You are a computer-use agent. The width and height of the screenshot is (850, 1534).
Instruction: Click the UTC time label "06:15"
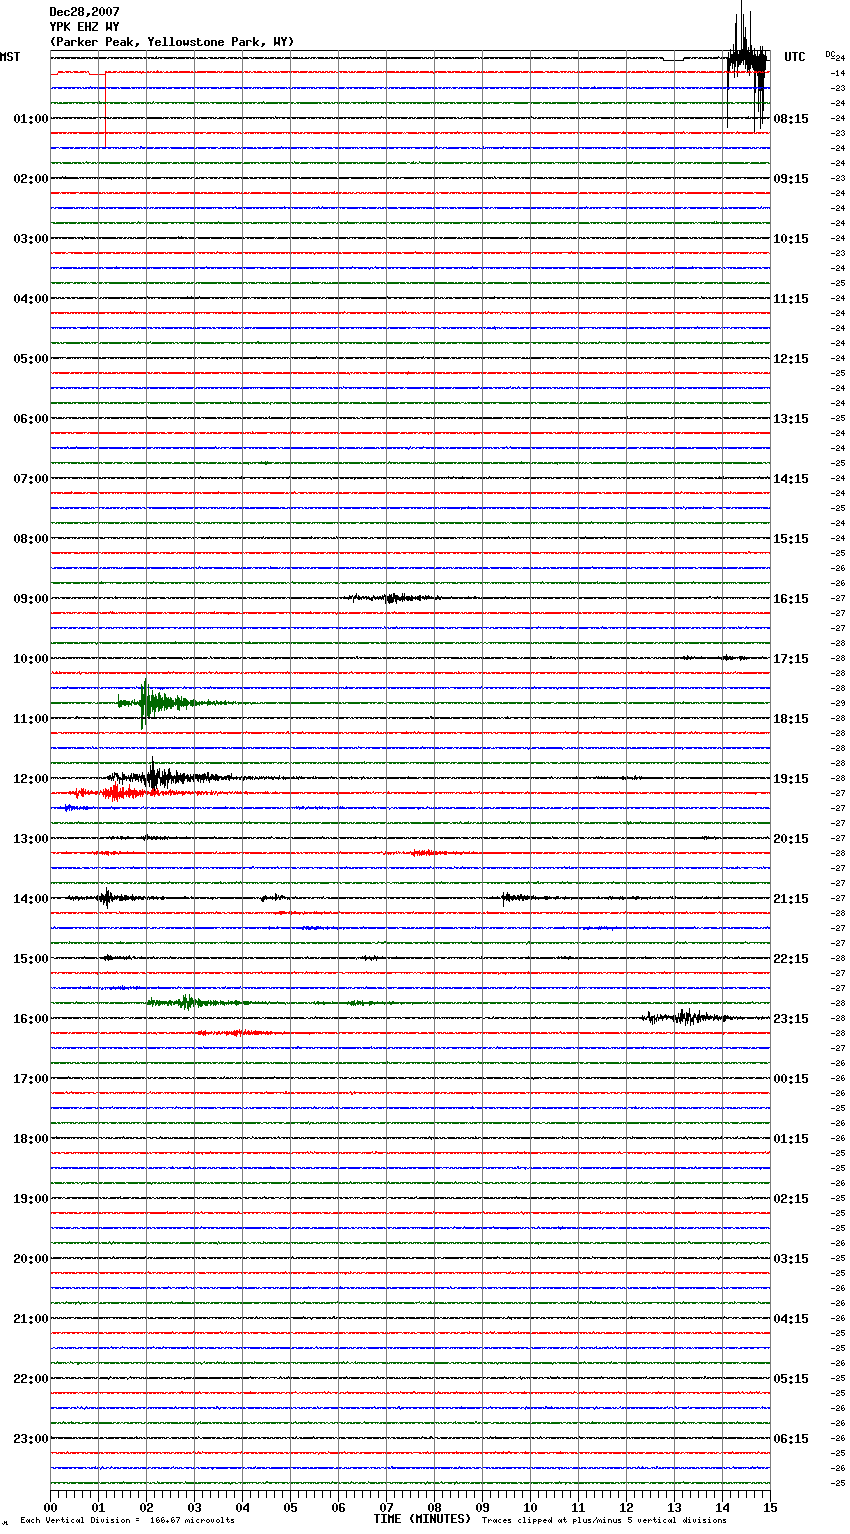pos(791,1439)
